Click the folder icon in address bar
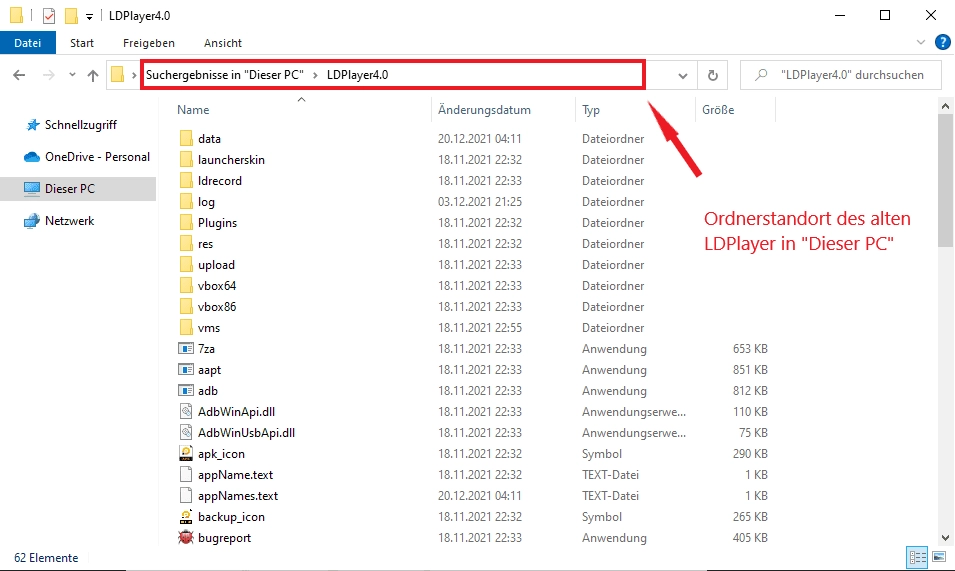 coord(118,75)
